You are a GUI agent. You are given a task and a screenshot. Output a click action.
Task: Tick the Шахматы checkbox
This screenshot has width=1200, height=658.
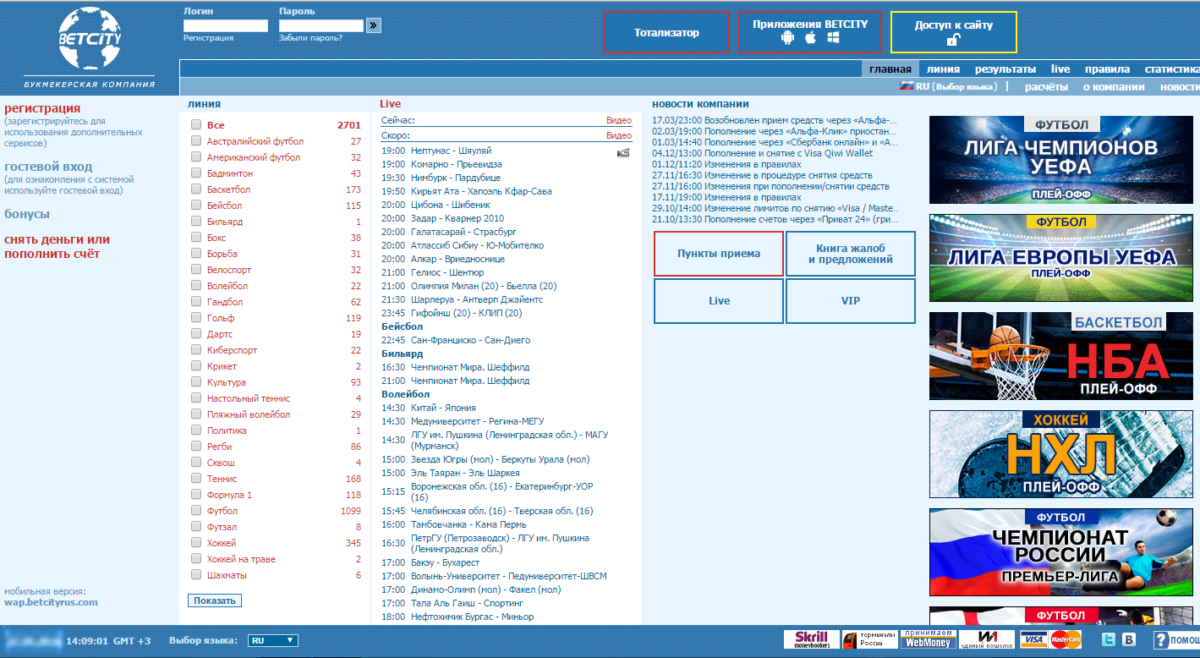196,575
